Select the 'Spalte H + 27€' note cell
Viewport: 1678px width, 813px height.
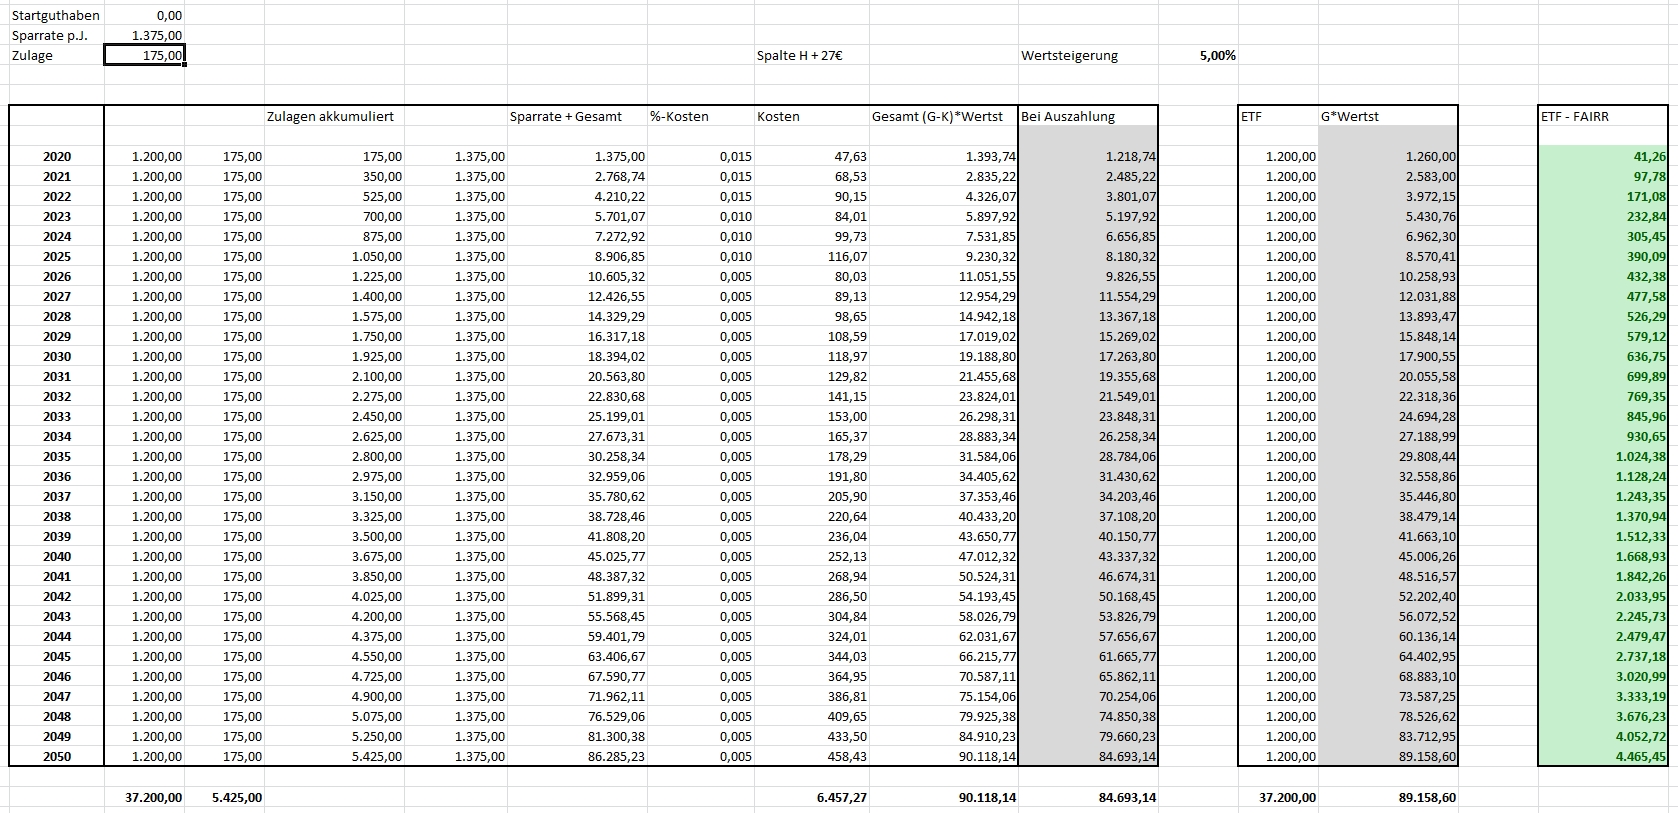point(799,56)
